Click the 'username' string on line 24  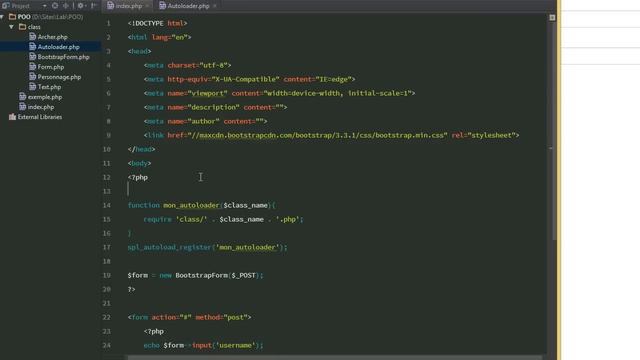pyautogui.click(x=235, y=345)
